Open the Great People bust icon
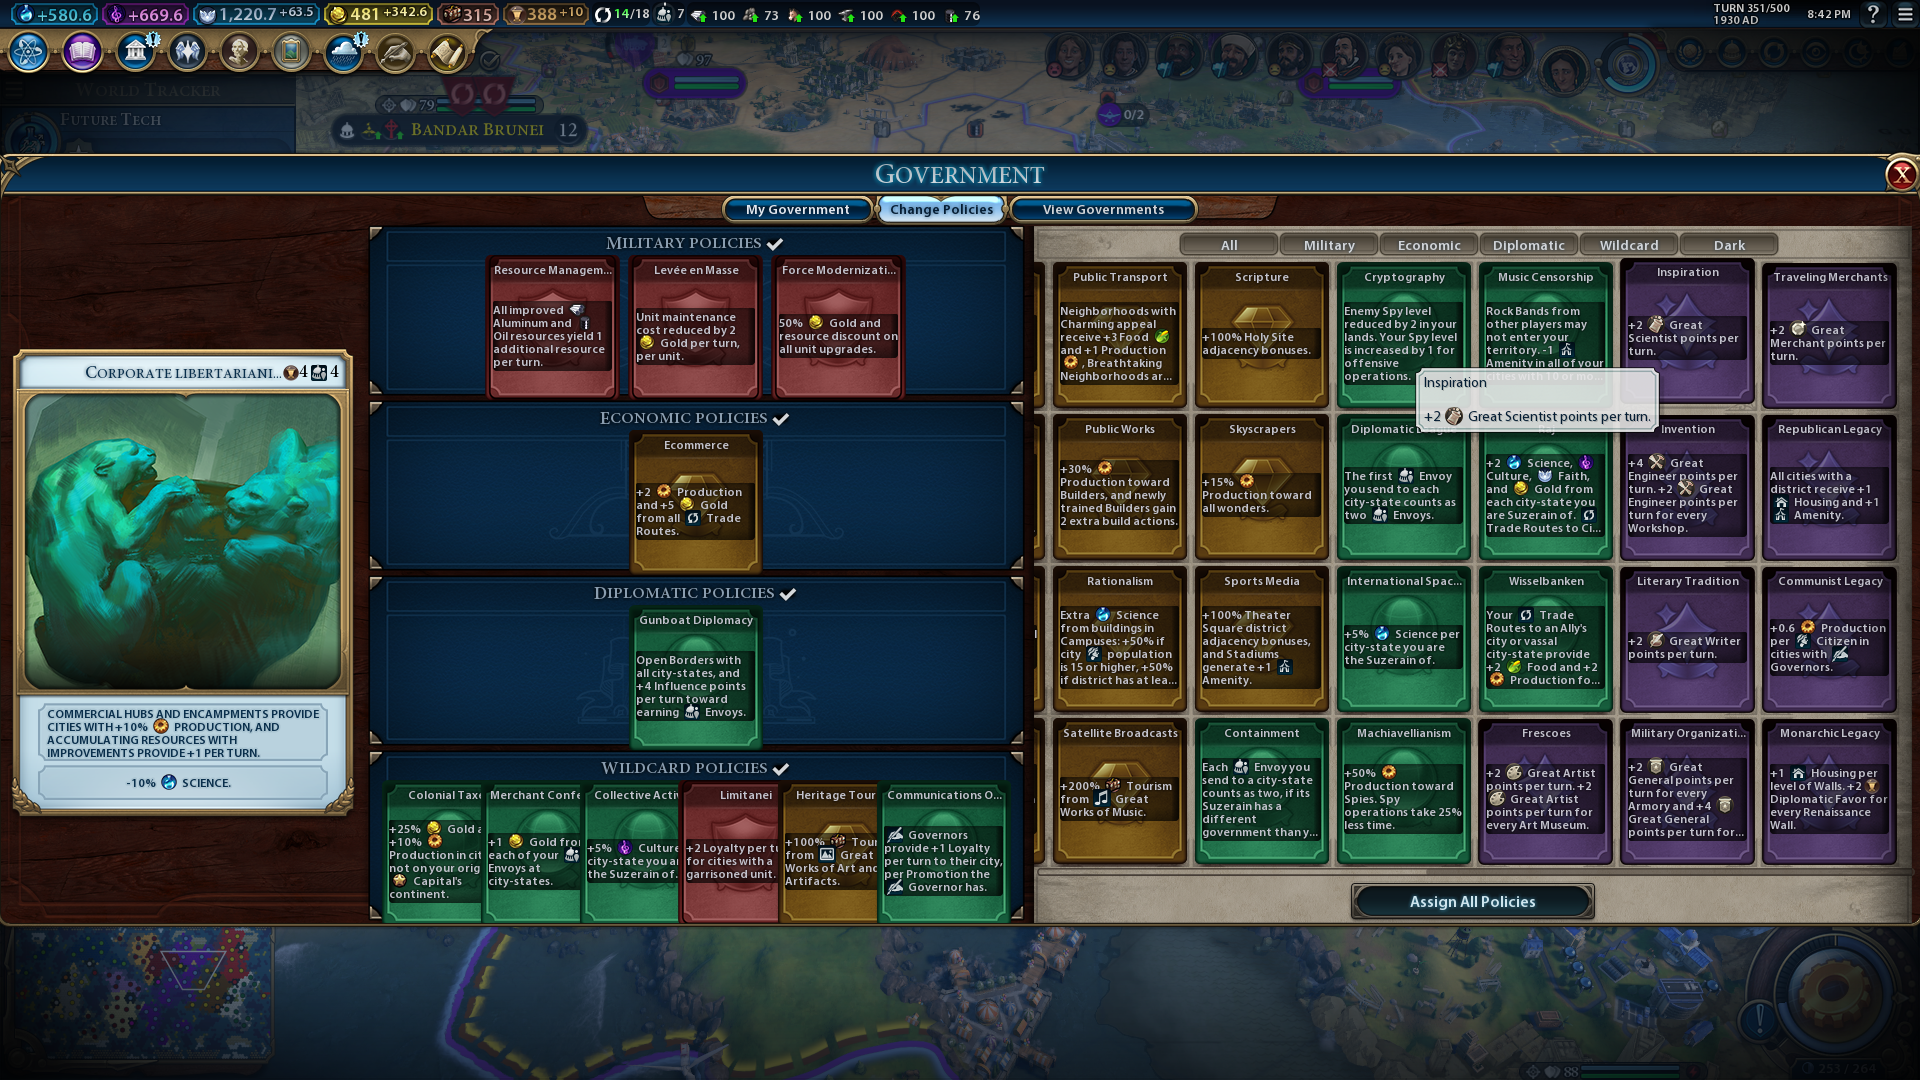 (x=239, y=51)
